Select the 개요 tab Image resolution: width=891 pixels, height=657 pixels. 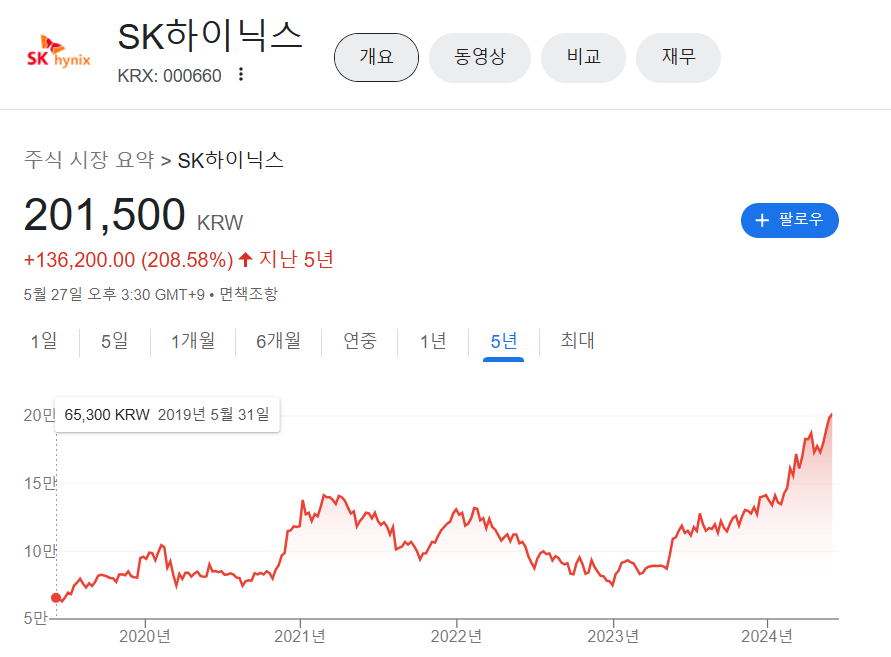tap(376, 57)
